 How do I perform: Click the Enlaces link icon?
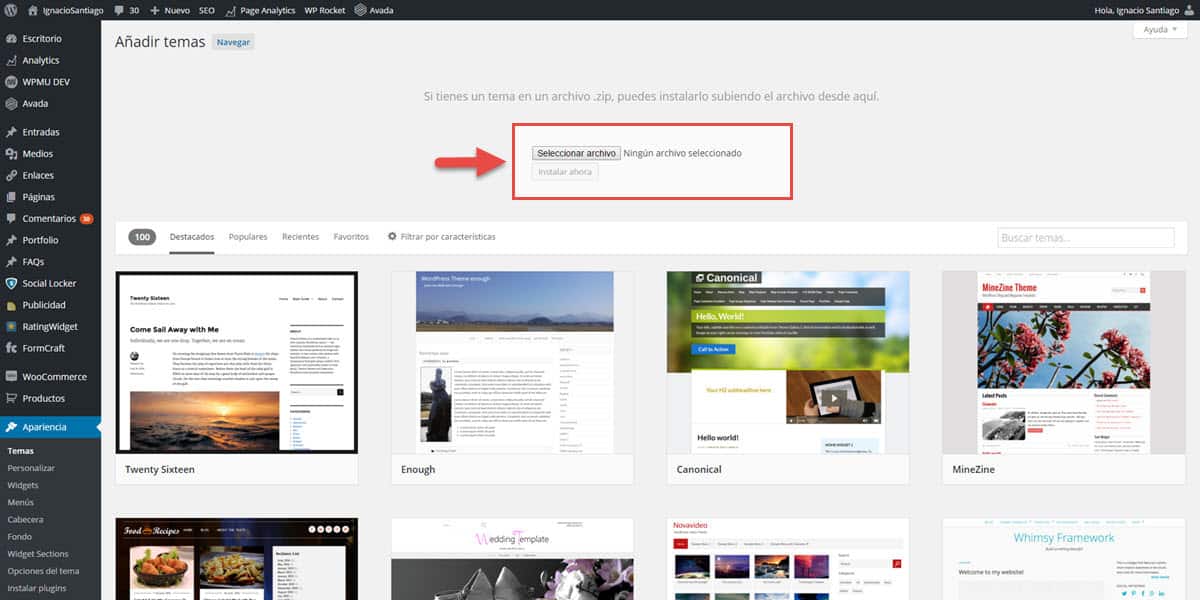tap(11, 175)
